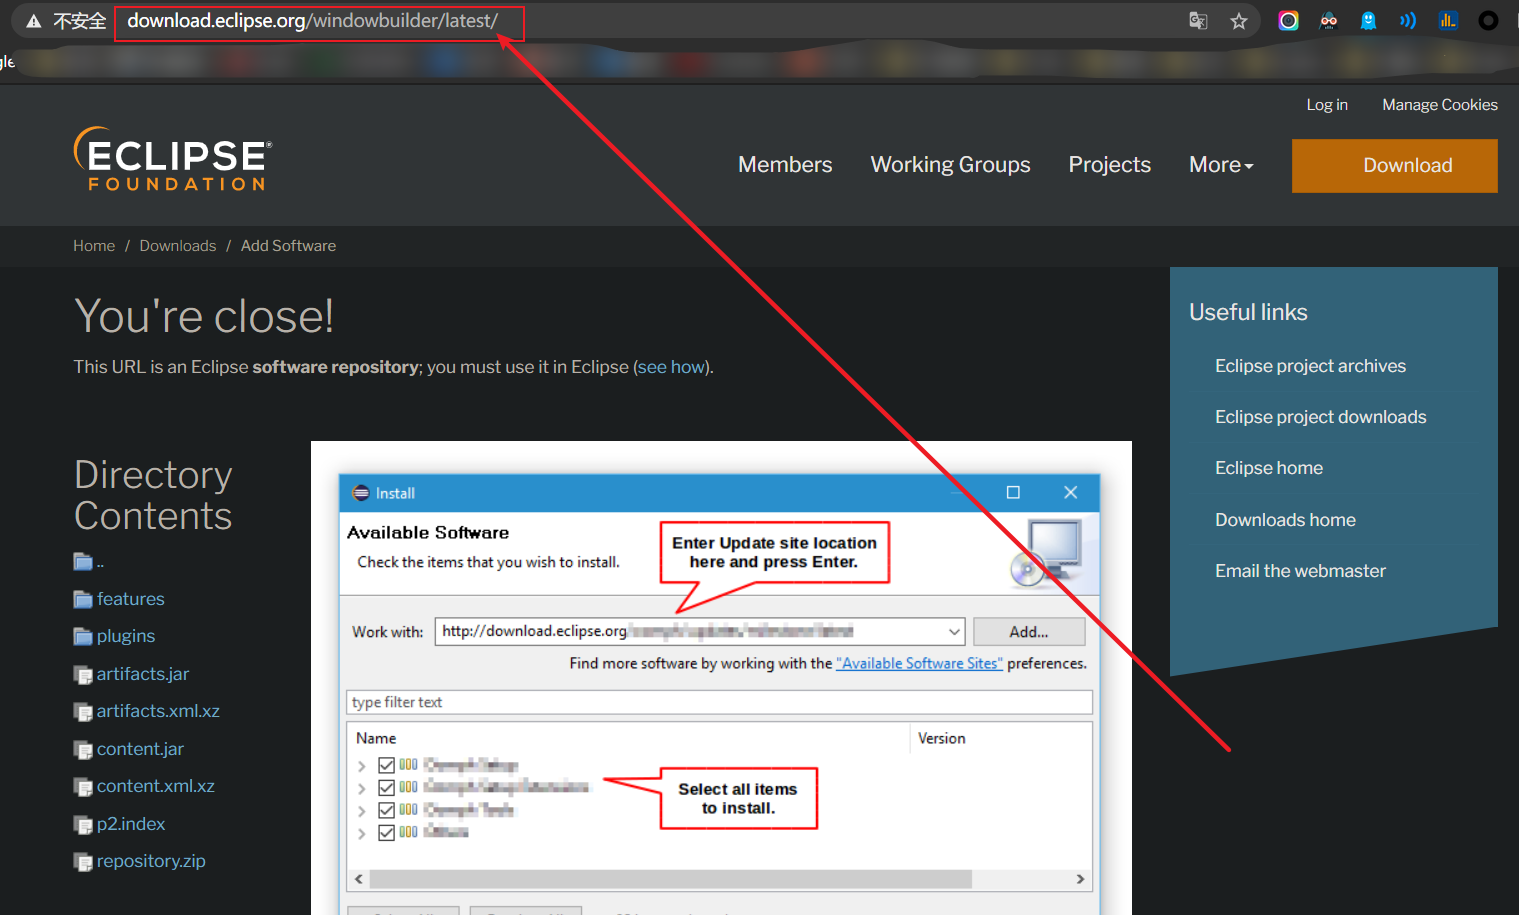Viewport: 1519px width, 915px height.
Task: Open the More navigation dropdown
Action: pyautogui.click(x=1220, y=164)
